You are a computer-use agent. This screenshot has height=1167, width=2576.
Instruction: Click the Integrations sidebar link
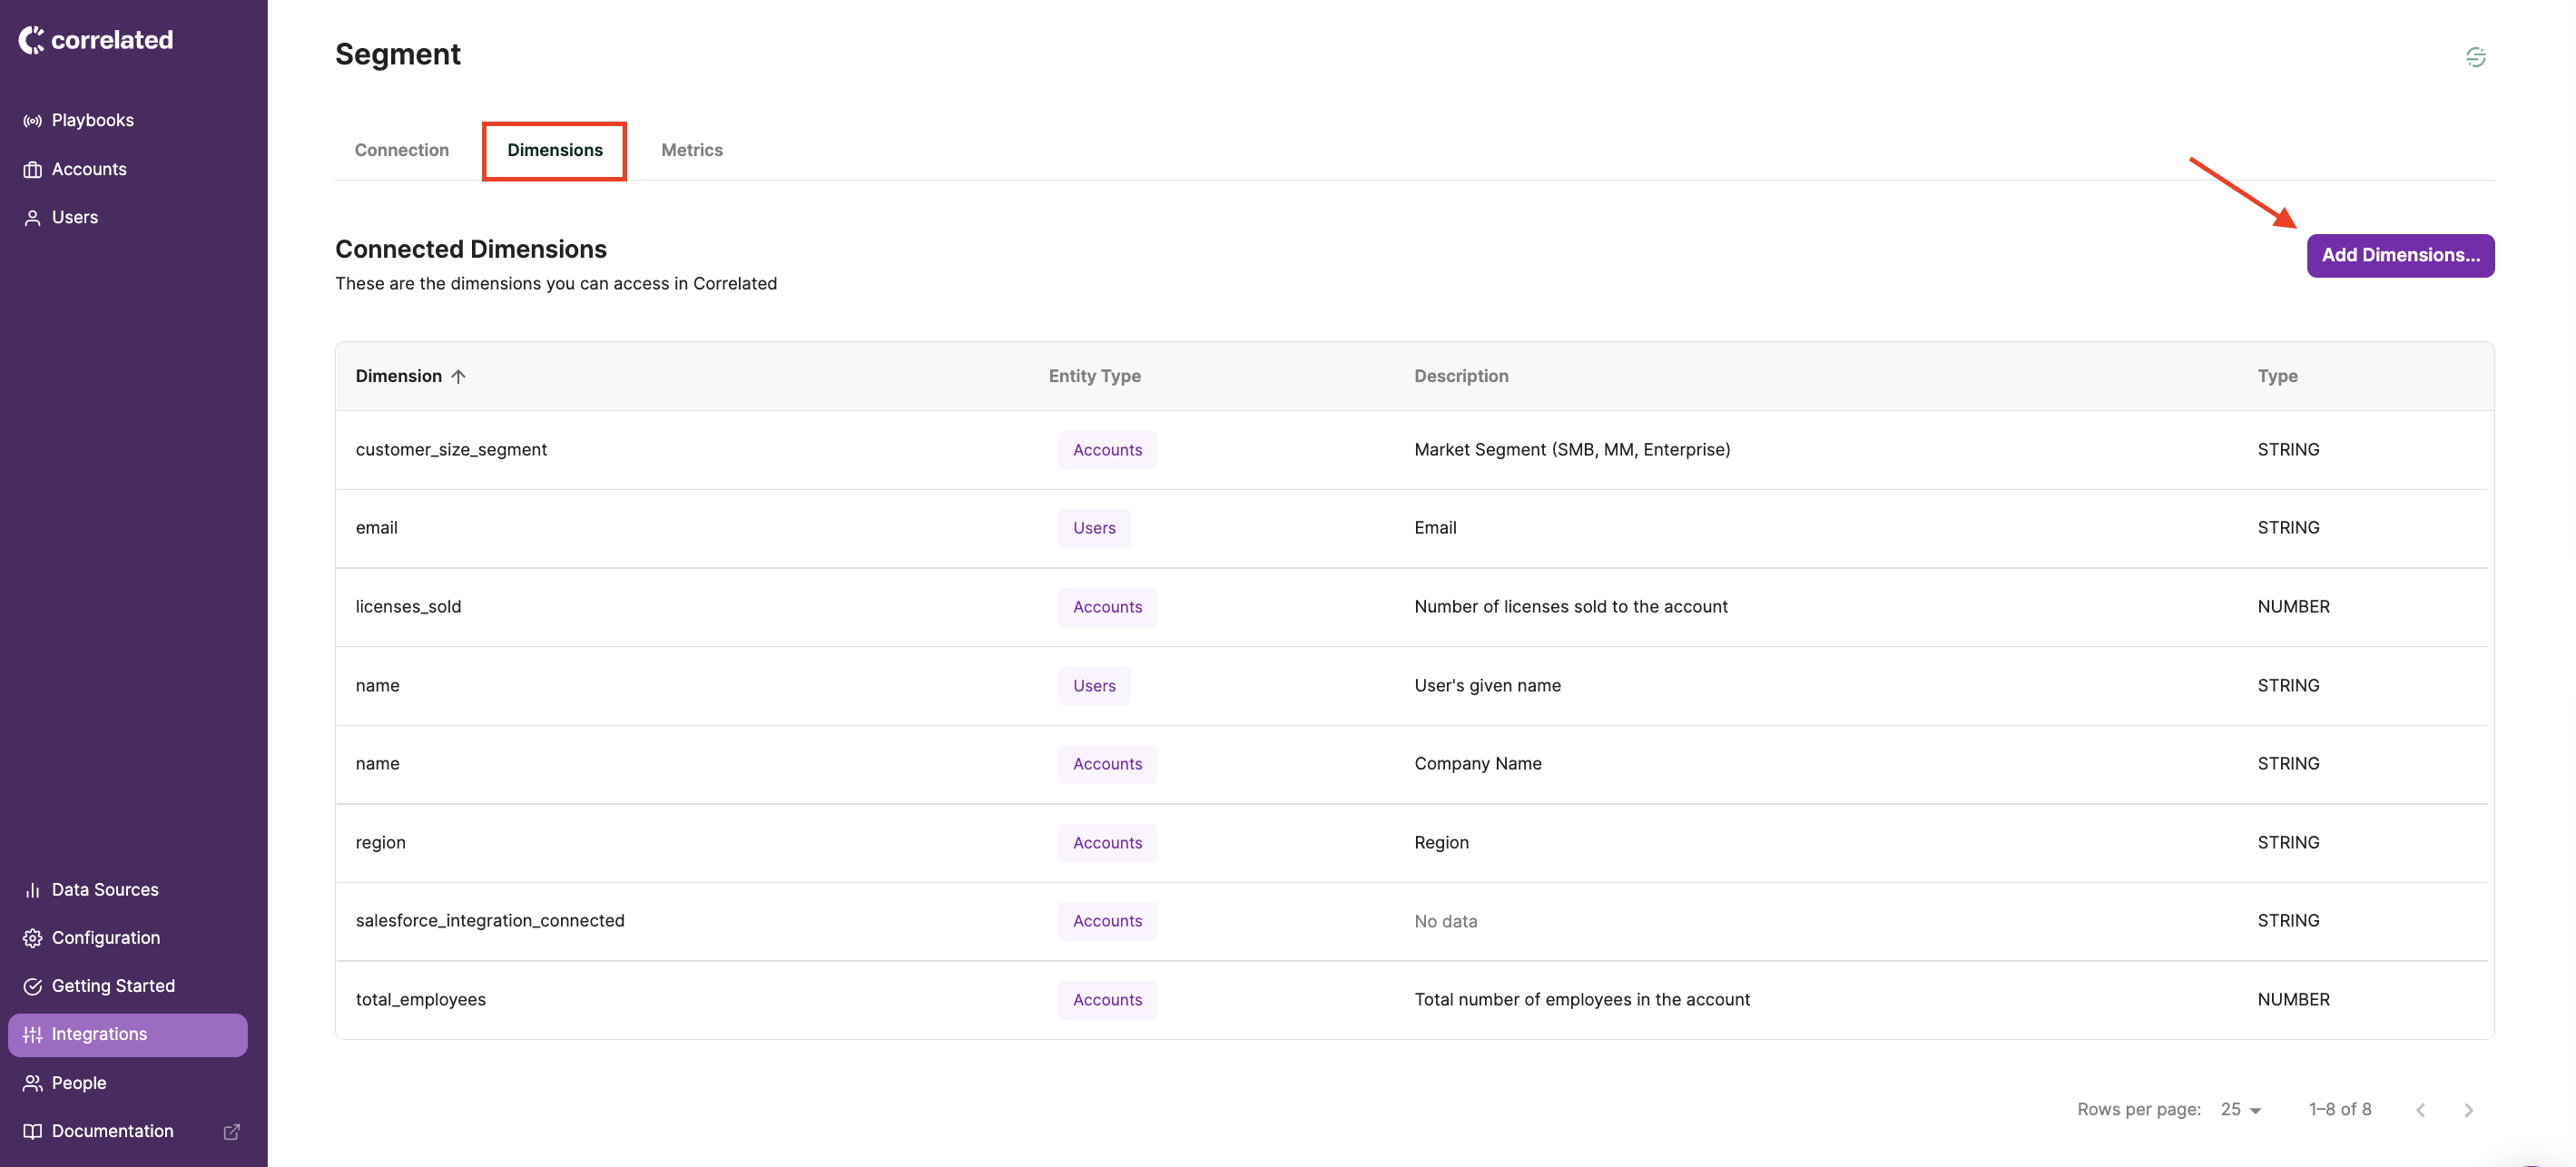99,1034
